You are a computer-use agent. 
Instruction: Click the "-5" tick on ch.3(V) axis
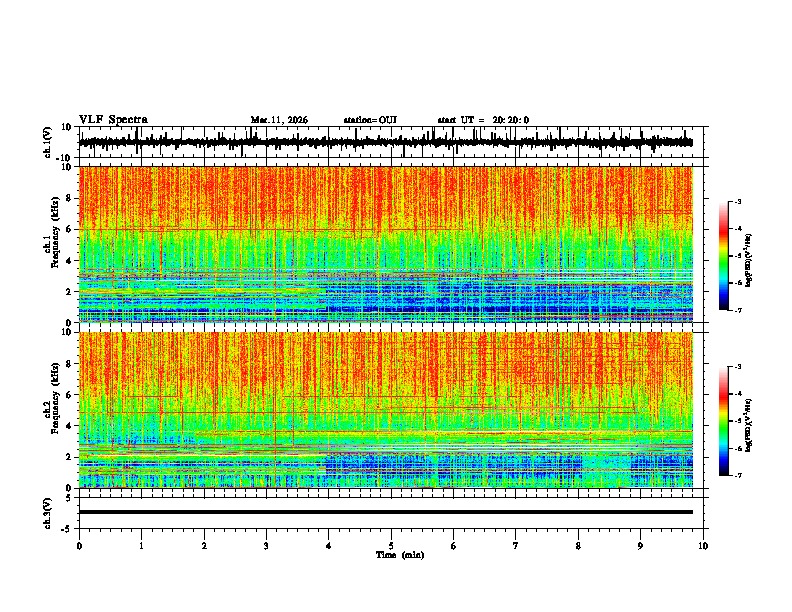tap(68, 529)
